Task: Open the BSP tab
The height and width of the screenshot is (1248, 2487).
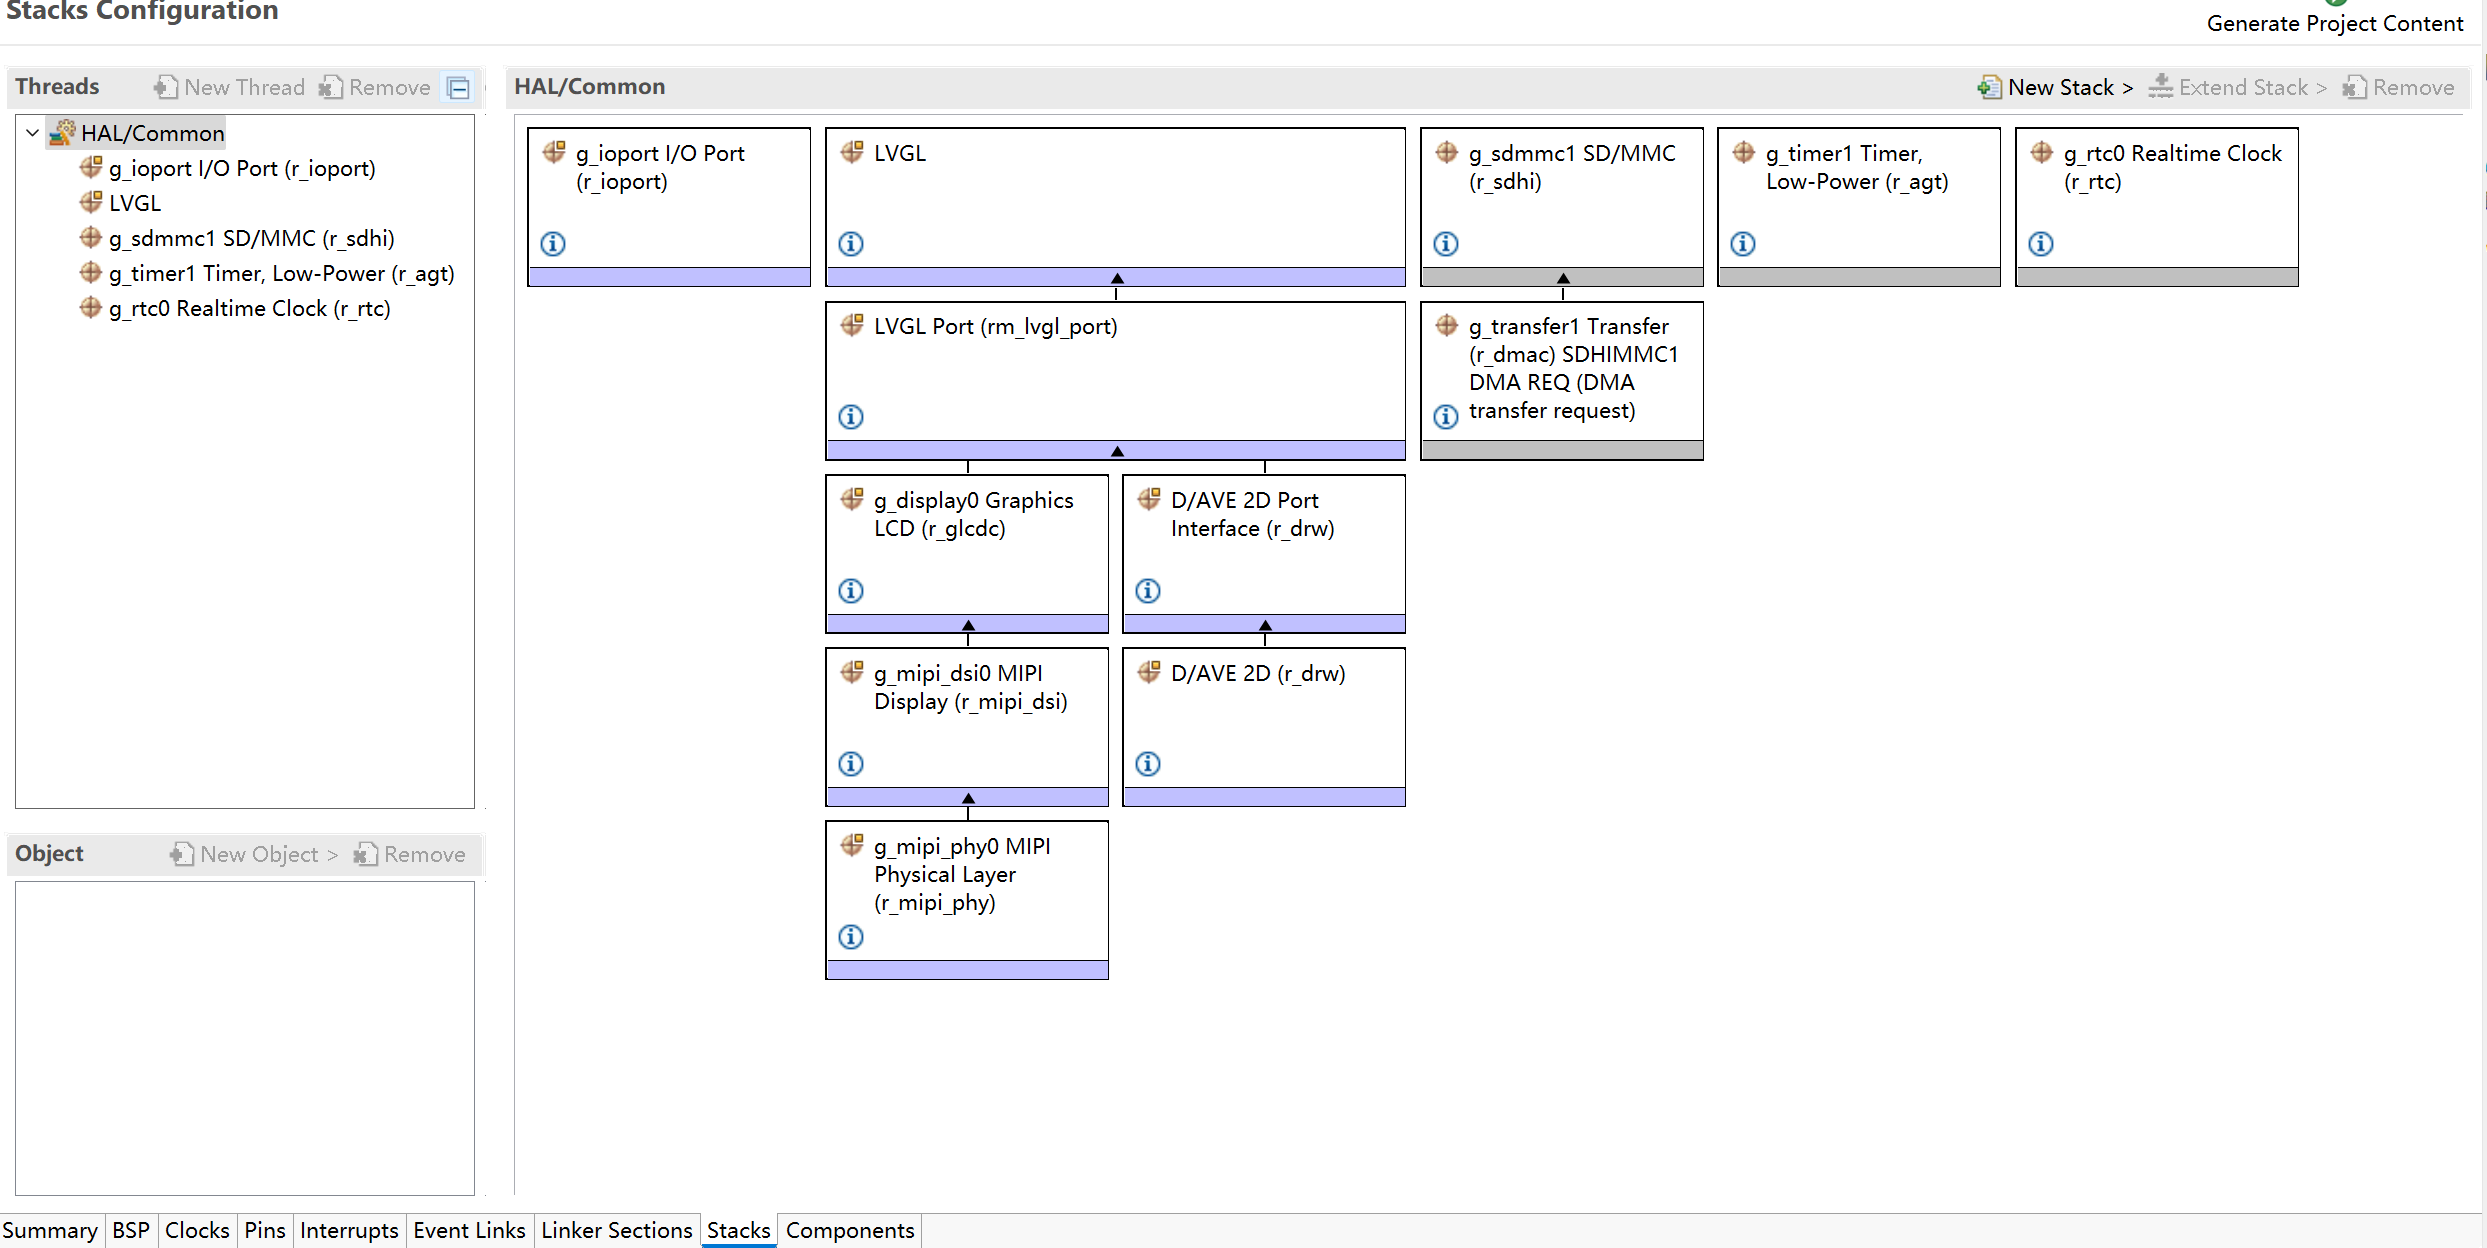Action: coord(131,1230)
